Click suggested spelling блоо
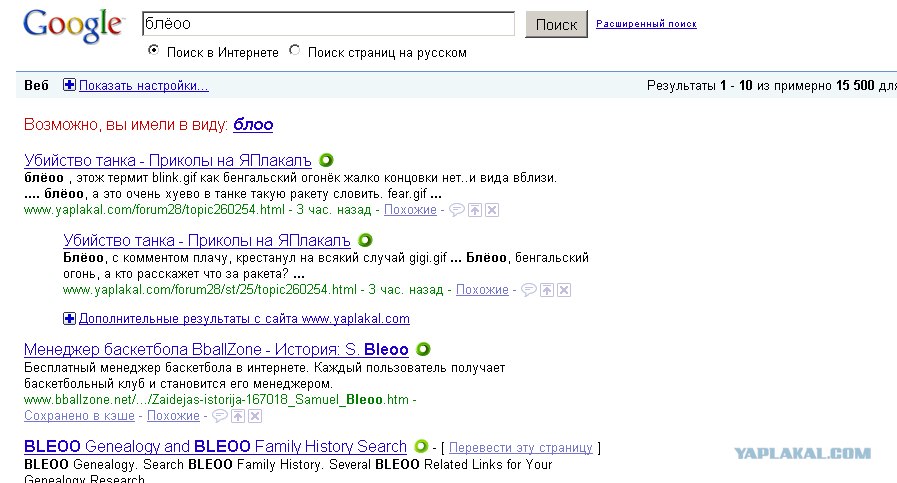 tap(253, 124)
